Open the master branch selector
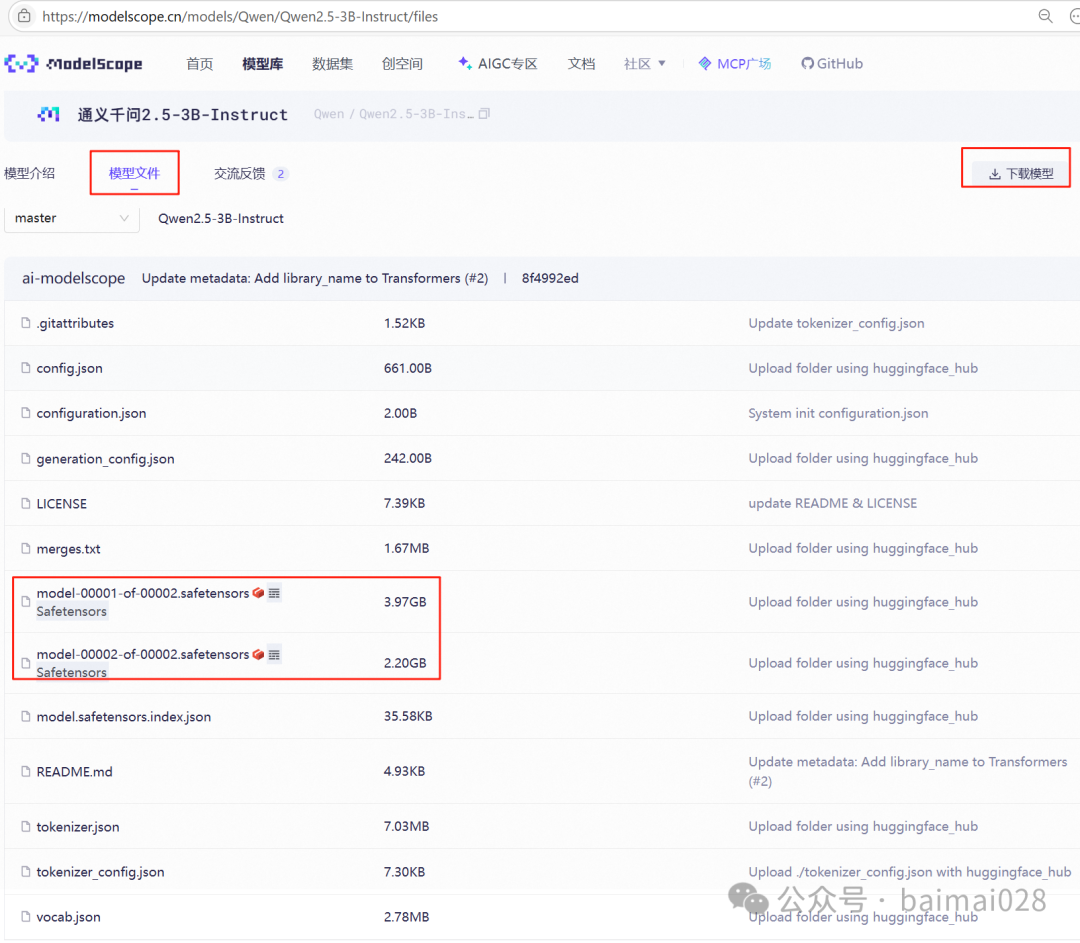Viewport: 1080px width, 943px height. pos(70,218)
